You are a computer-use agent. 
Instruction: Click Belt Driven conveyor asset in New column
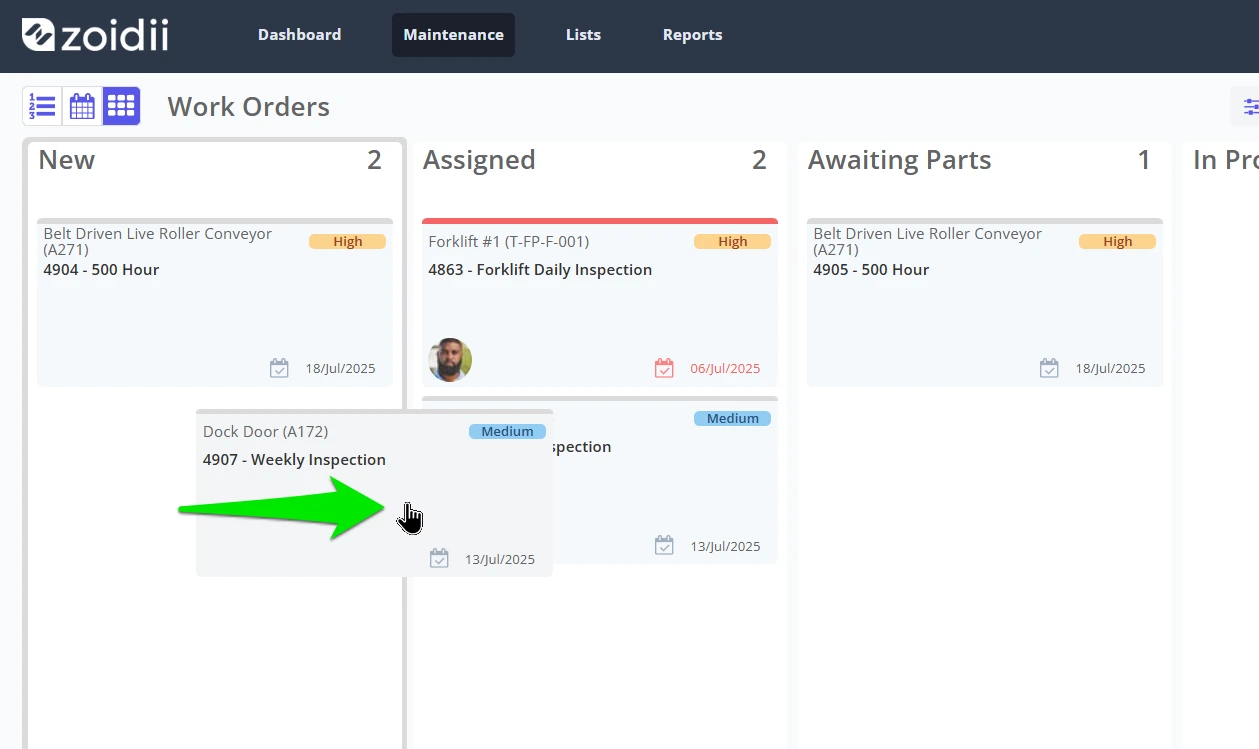pos(157,241)
